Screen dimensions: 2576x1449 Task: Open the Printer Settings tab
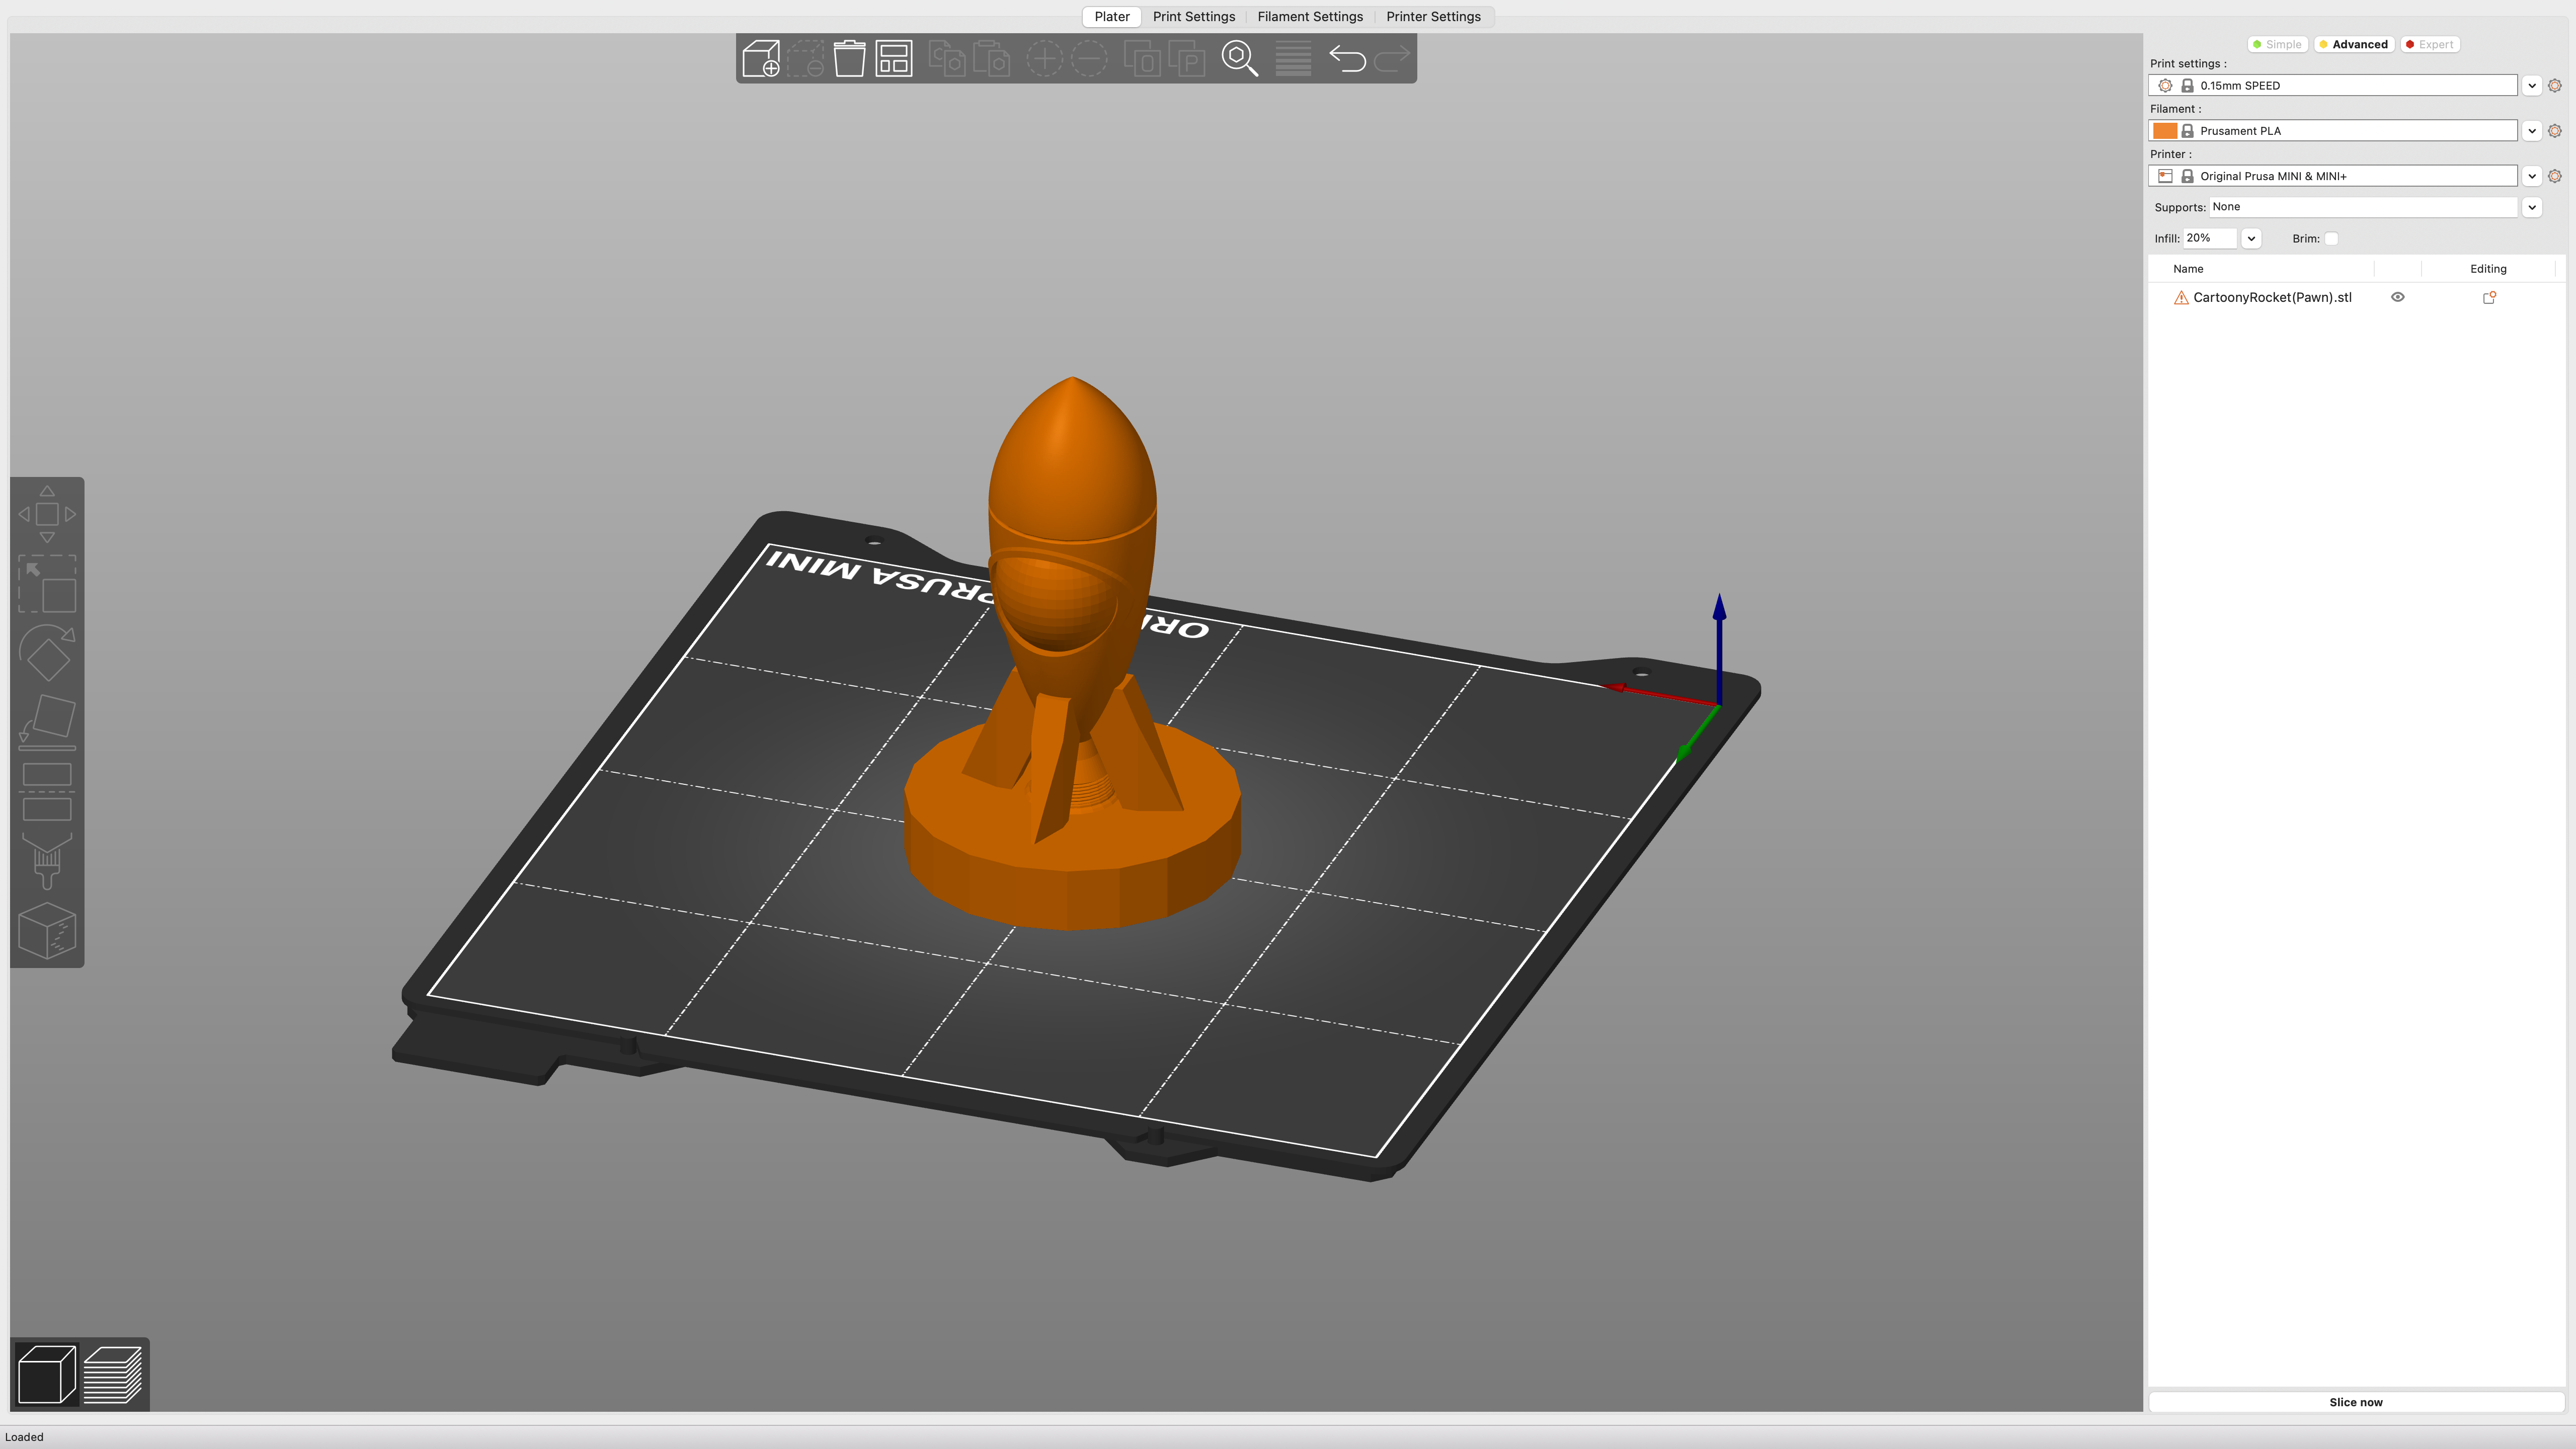[x=1433, y=16]
